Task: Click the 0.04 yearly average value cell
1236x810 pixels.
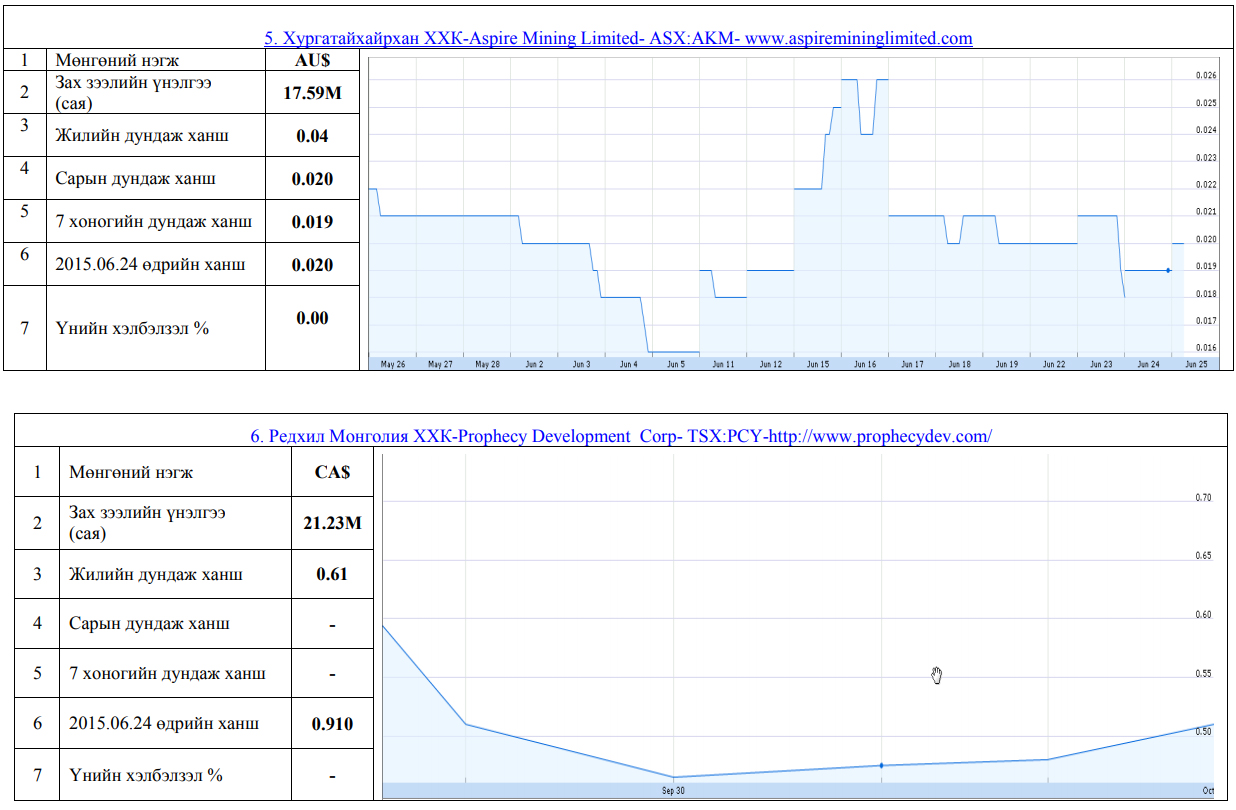Action: (312, 135)
